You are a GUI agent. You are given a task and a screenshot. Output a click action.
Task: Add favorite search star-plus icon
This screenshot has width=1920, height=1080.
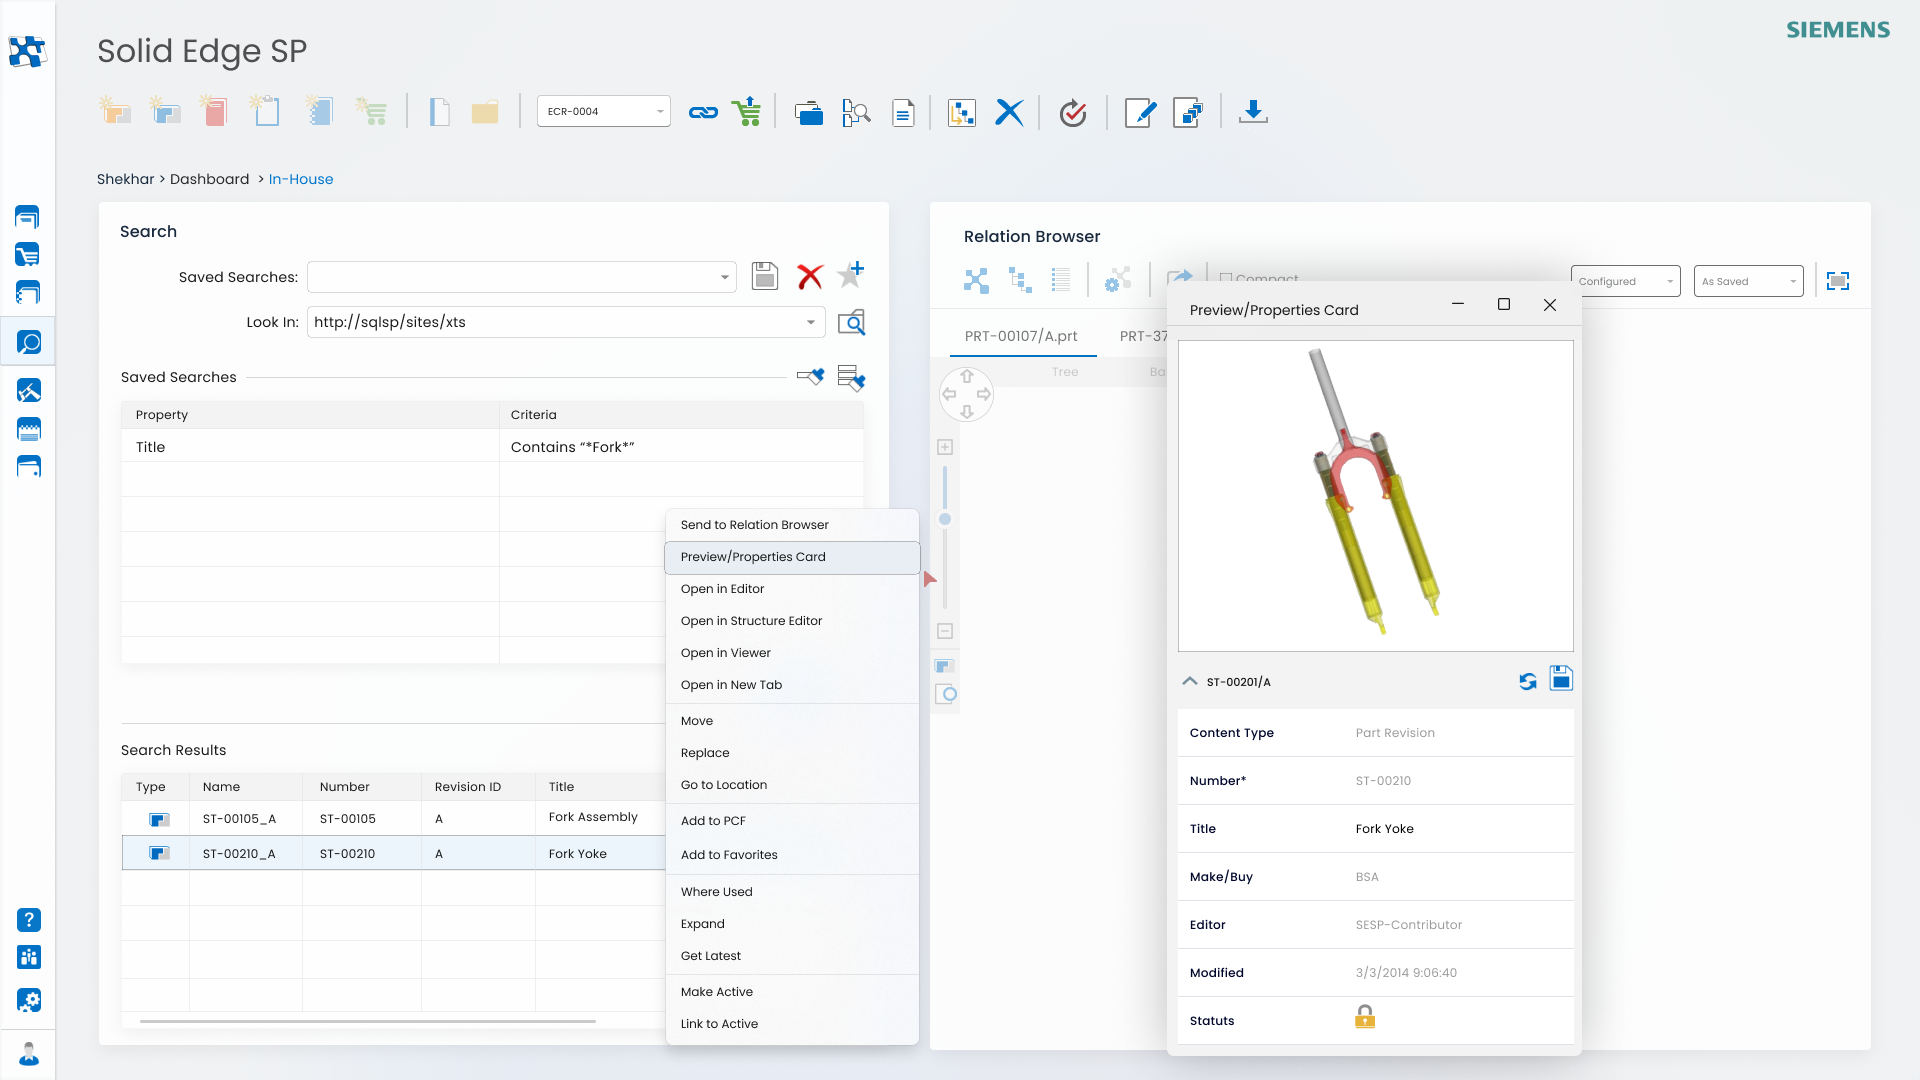click(851, 273)
